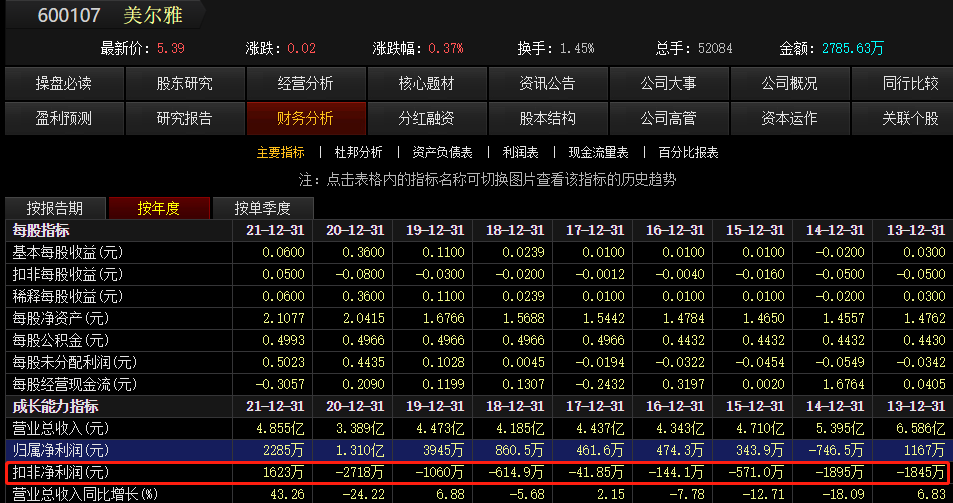The image size is (953, 503).
Task: Click the 每股公积金(元) indicator name
Action: [61, 340]
